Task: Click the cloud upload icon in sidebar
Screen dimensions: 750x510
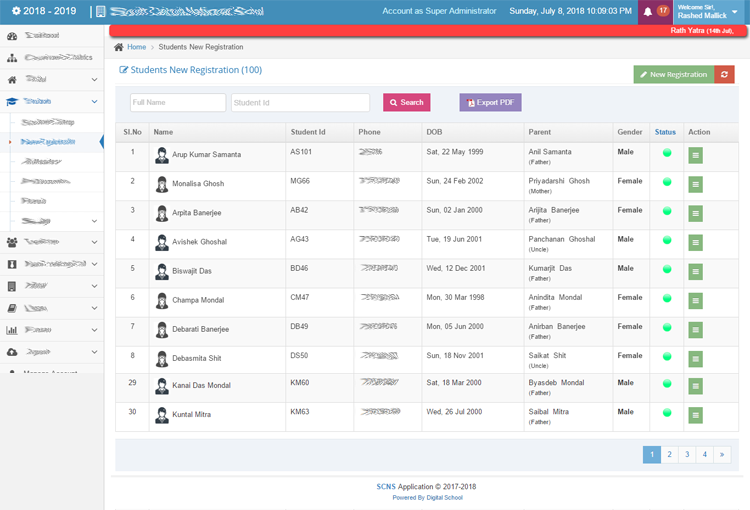Action: 12,352
